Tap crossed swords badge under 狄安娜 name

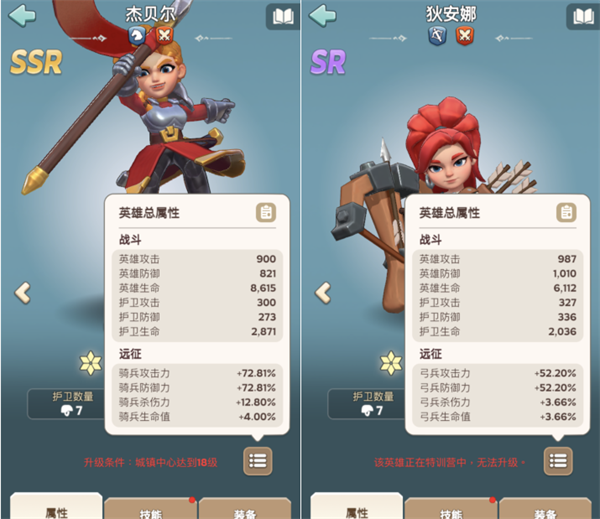click(x=465, y=36)
